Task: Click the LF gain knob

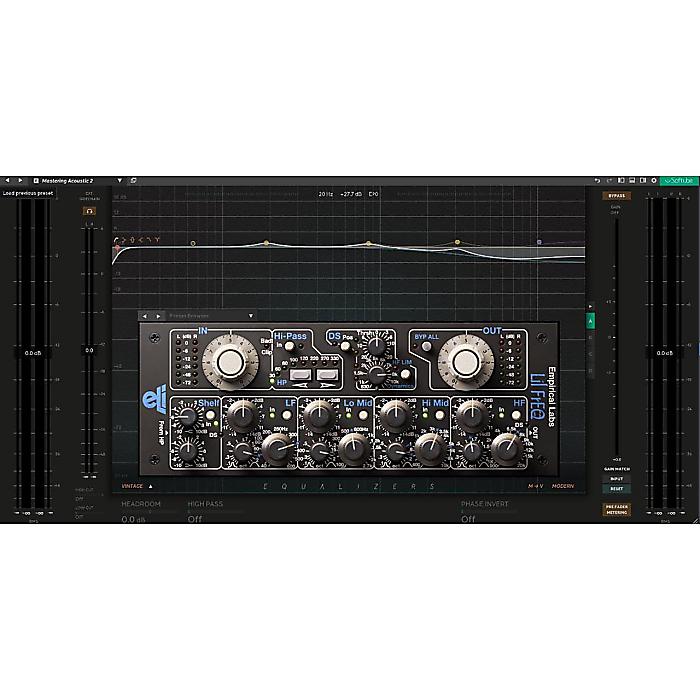Action: coord(242,416)
